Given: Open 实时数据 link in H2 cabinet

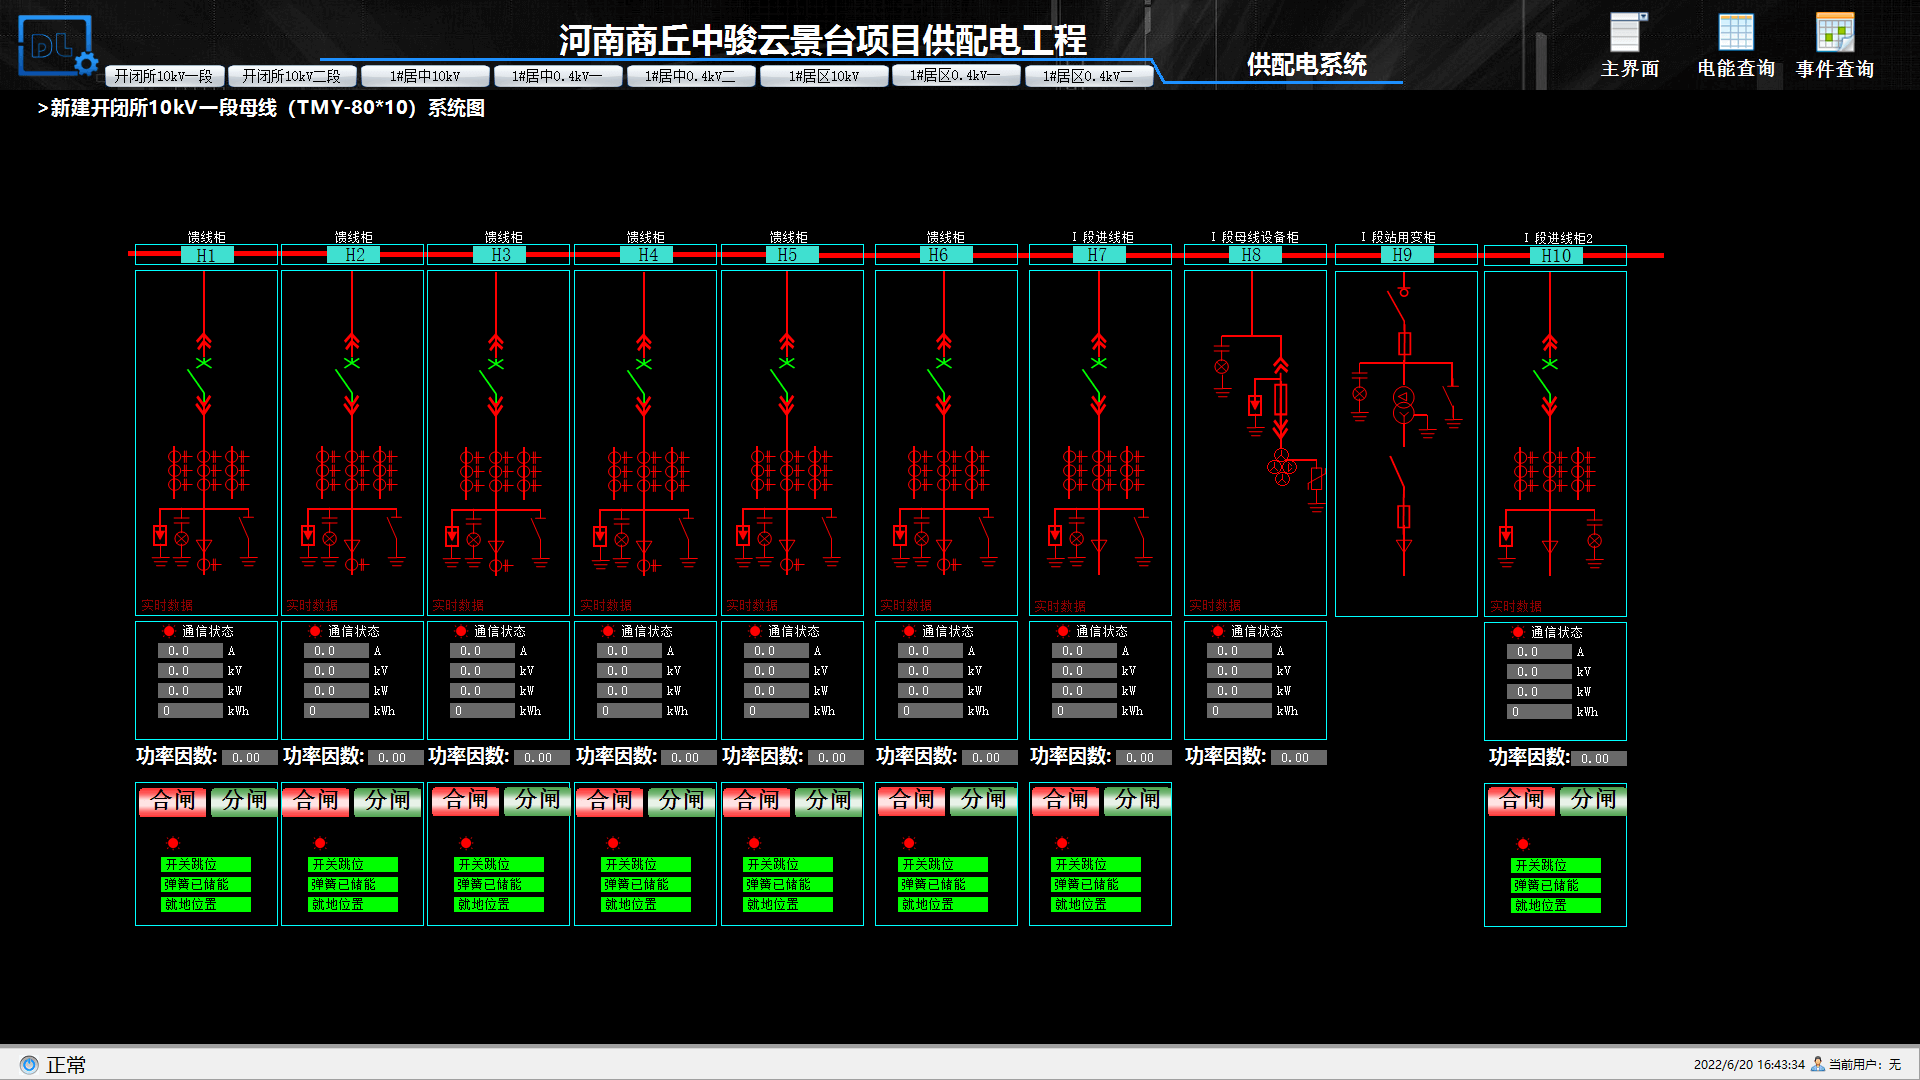Looking at the screenshot, I should pos(312,605).
